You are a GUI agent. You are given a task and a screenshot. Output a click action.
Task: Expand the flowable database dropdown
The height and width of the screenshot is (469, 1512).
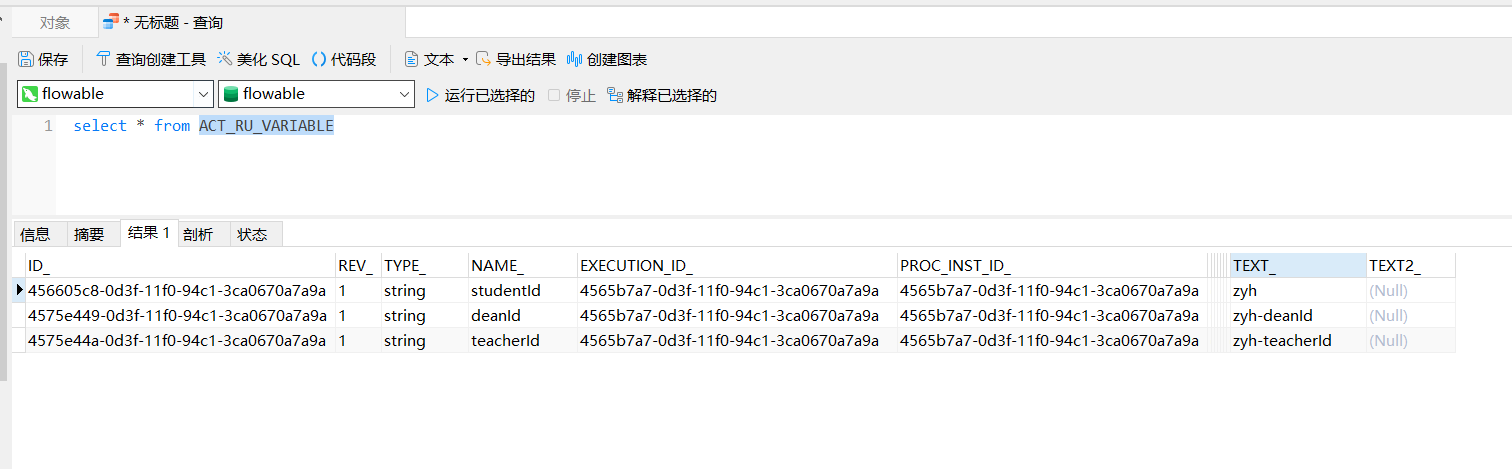[404, 95]
